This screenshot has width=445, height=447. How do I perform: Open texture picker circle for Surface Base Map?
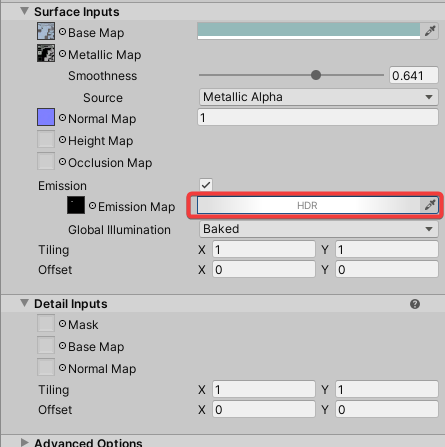(x=62, y=32)
